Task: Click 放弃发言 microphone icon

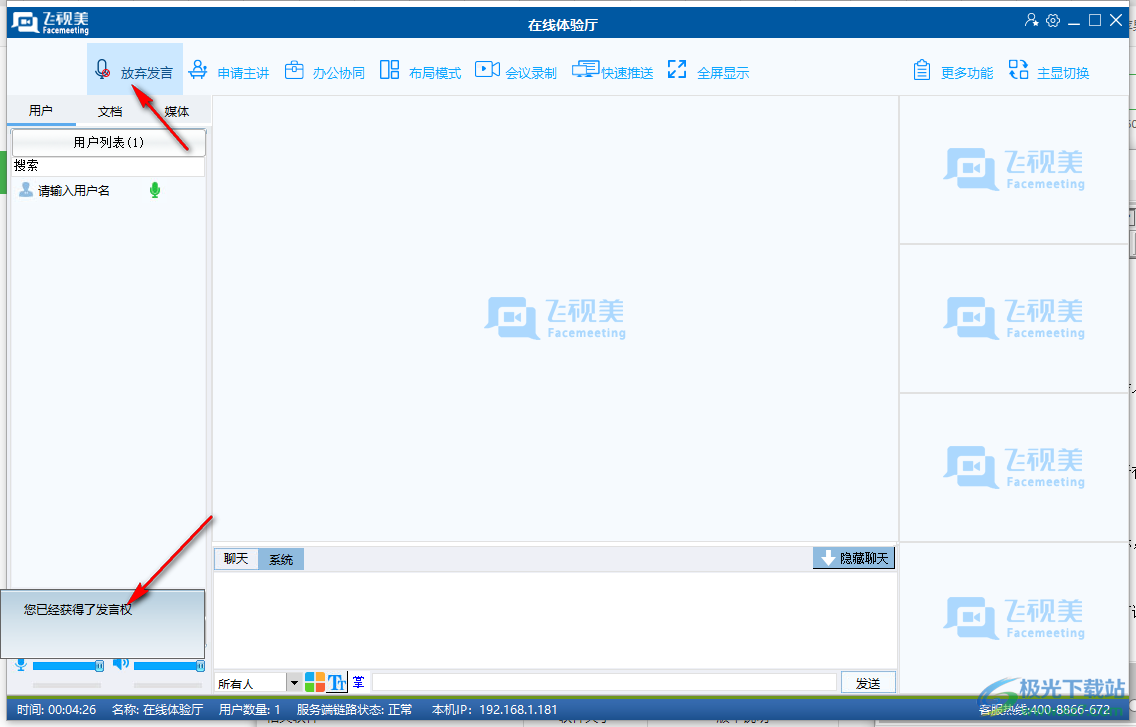Action: 102,70
